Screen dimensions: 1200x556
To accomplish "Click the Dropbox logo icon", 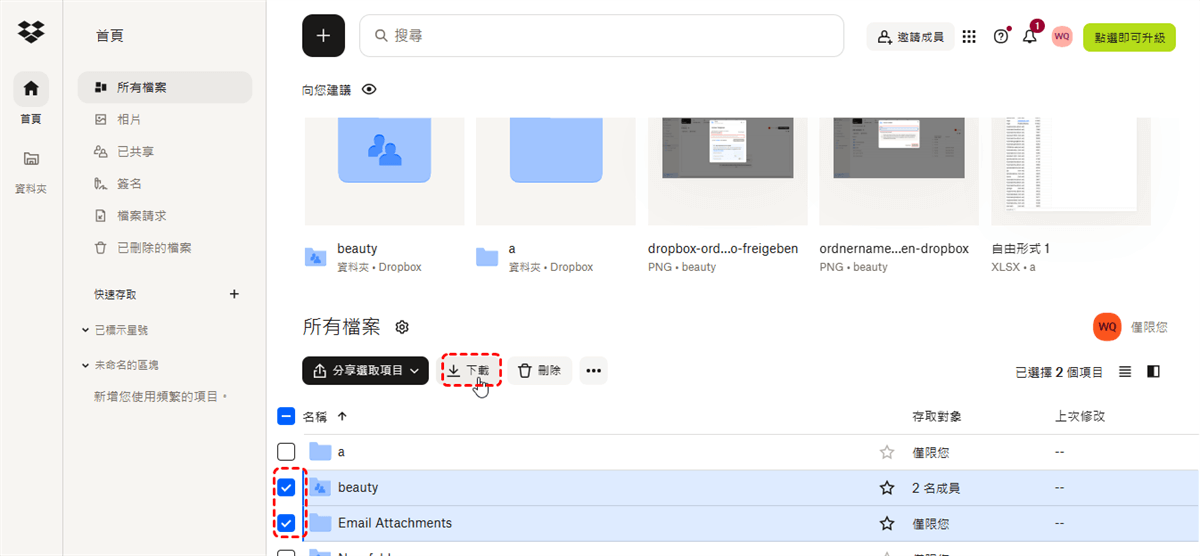I will (x=31, y=32).
